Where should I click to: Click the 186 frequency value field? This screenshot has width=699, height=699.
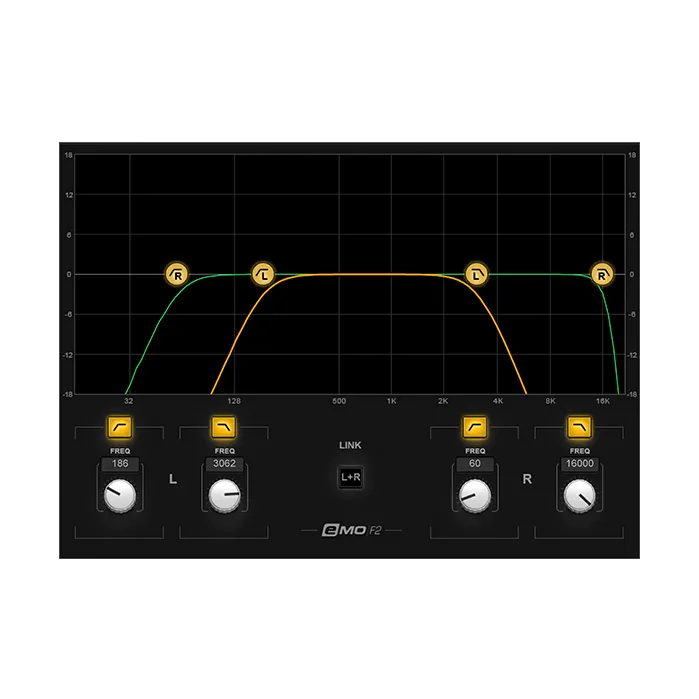pyautogui.click(x=120, y=464)
